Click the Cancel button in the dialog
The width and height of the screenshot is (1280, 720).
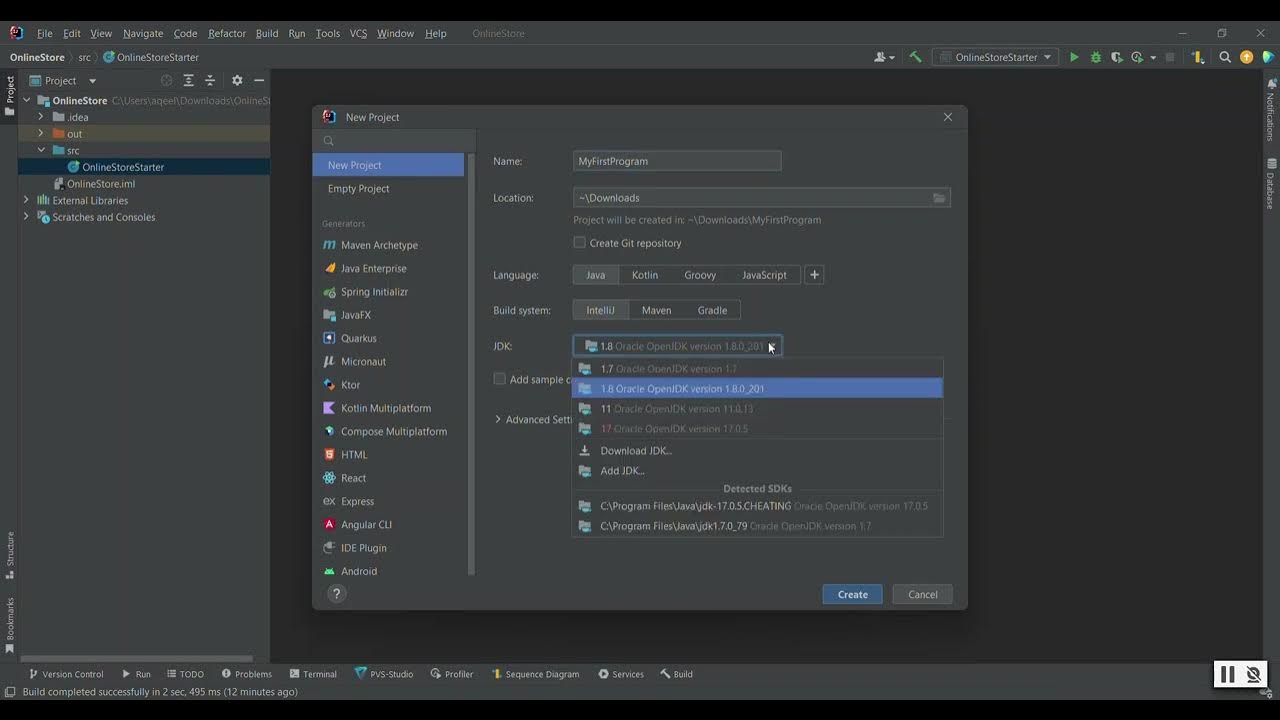tap(922, 594)
